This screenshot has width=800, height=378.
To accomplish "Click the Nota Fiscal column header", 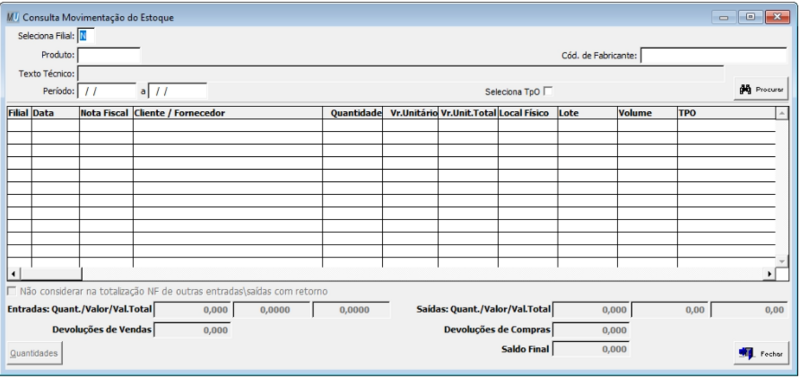I will tap(106, 113).
